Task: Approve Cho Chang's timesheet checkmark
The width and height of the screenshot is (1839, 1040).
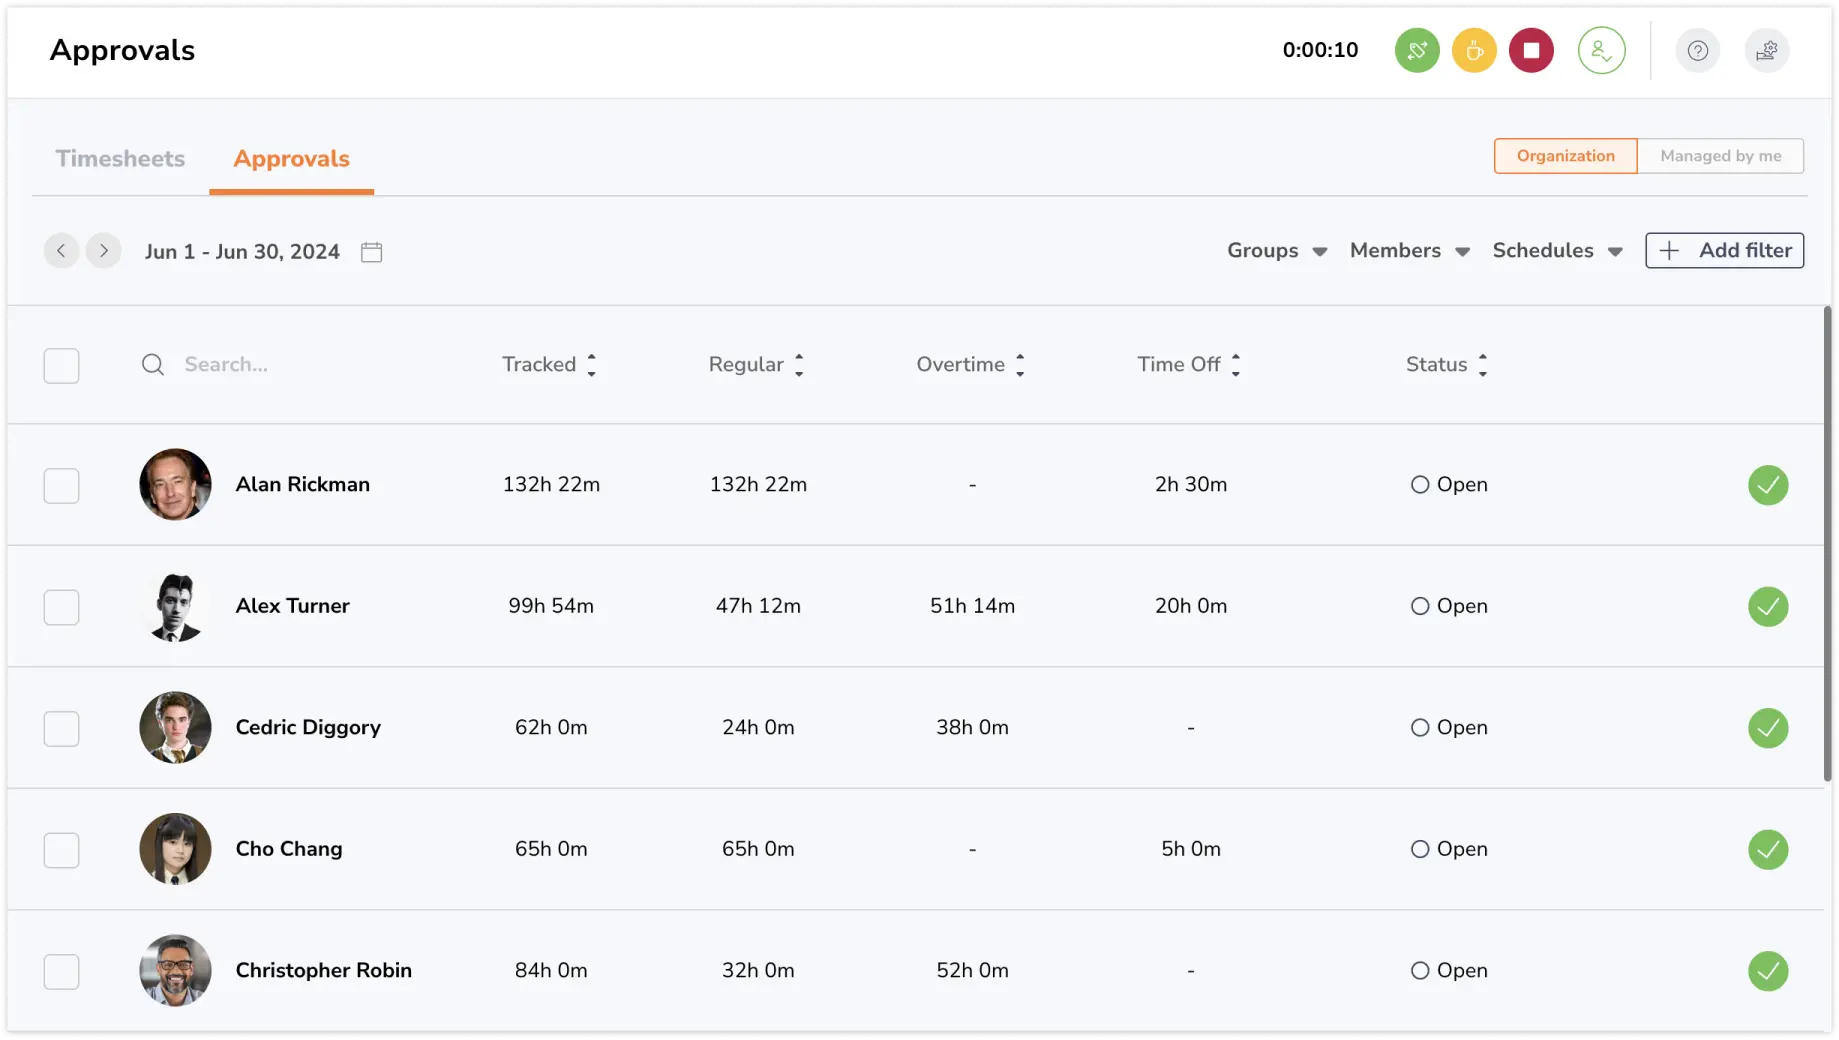Action: point(1767,849)
